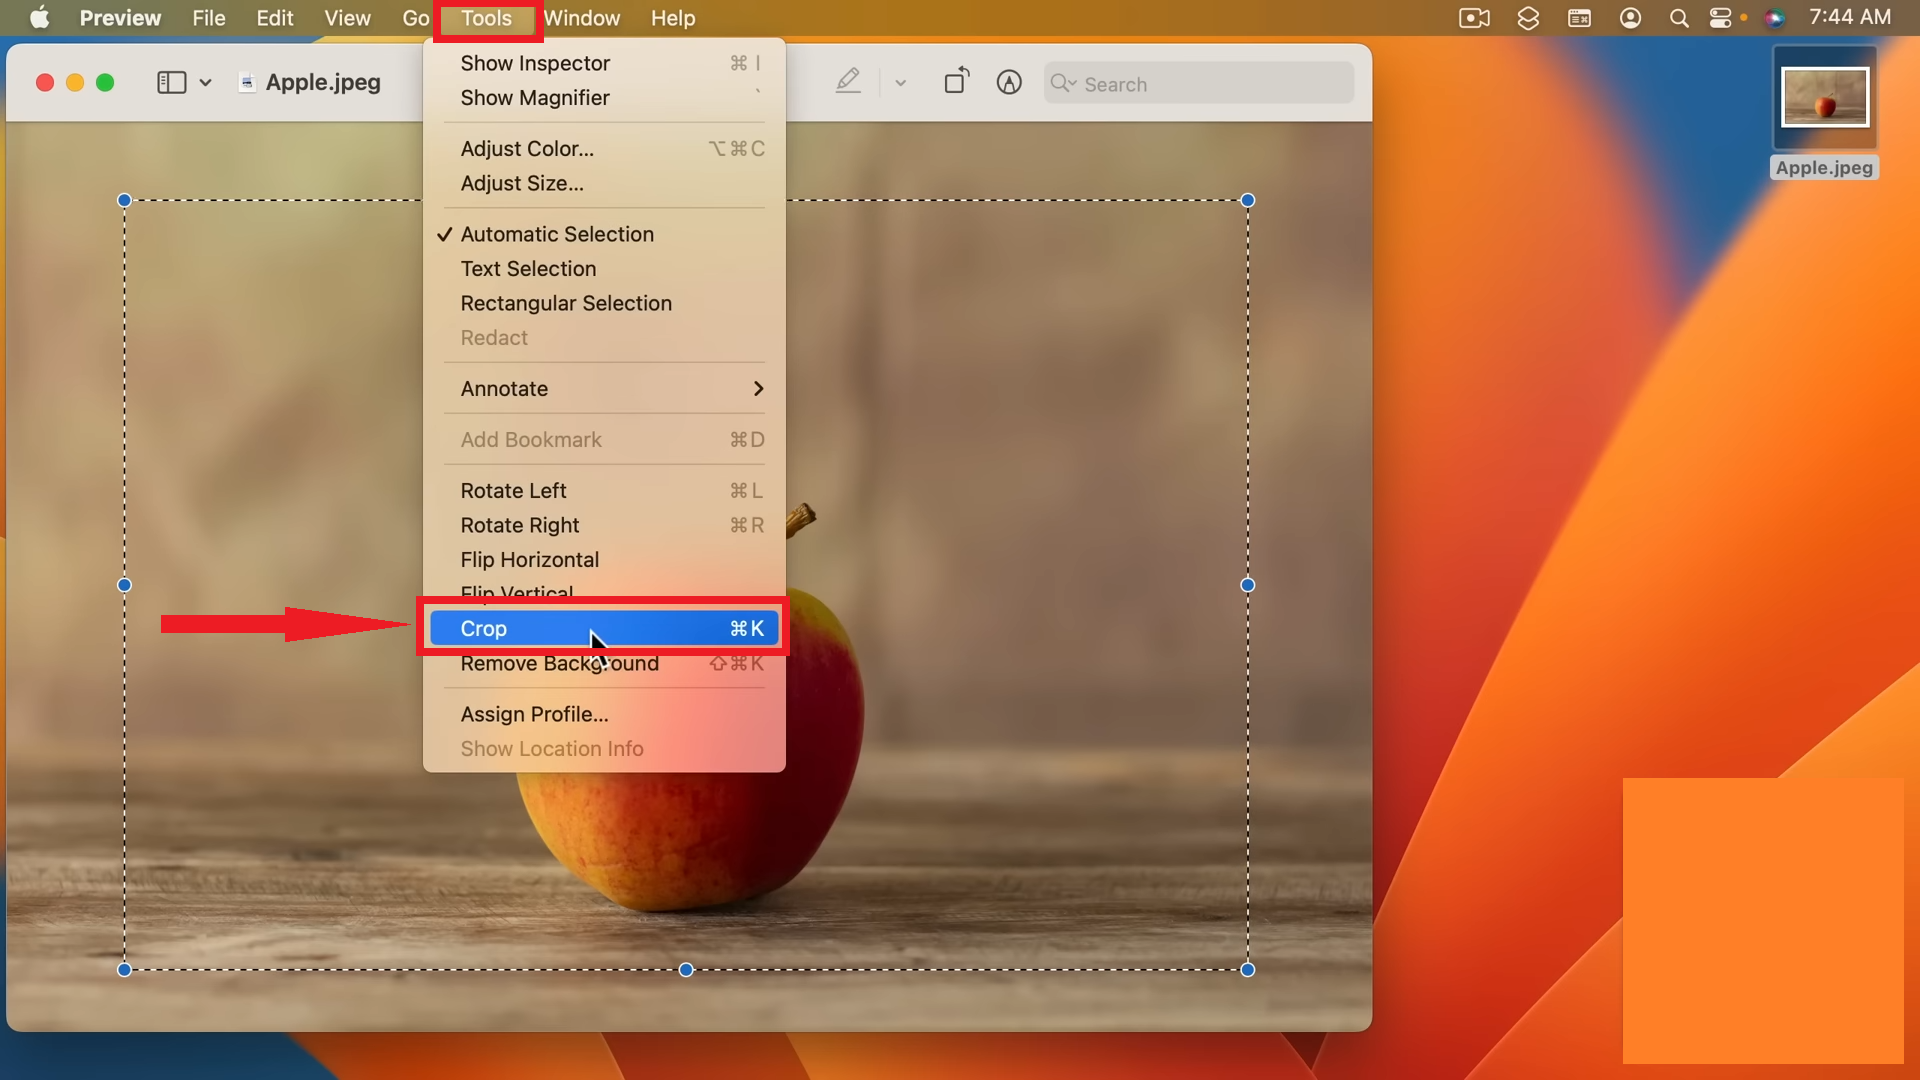
Task: Click the circled A markup toolbar icon
Action: 1009,82
